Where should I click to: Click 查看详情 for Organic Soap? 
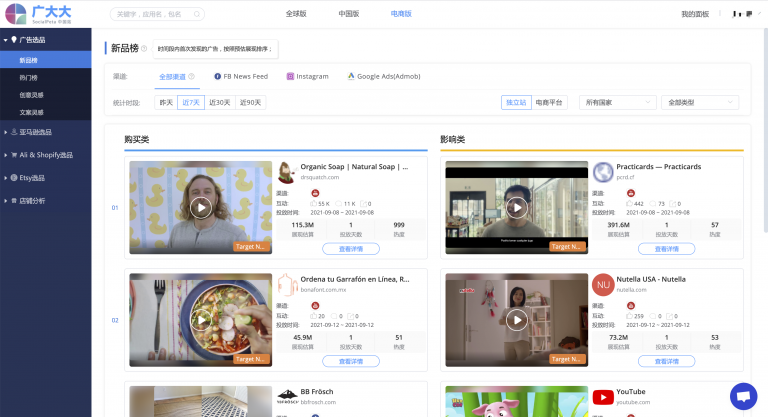[x=351, y=249]
